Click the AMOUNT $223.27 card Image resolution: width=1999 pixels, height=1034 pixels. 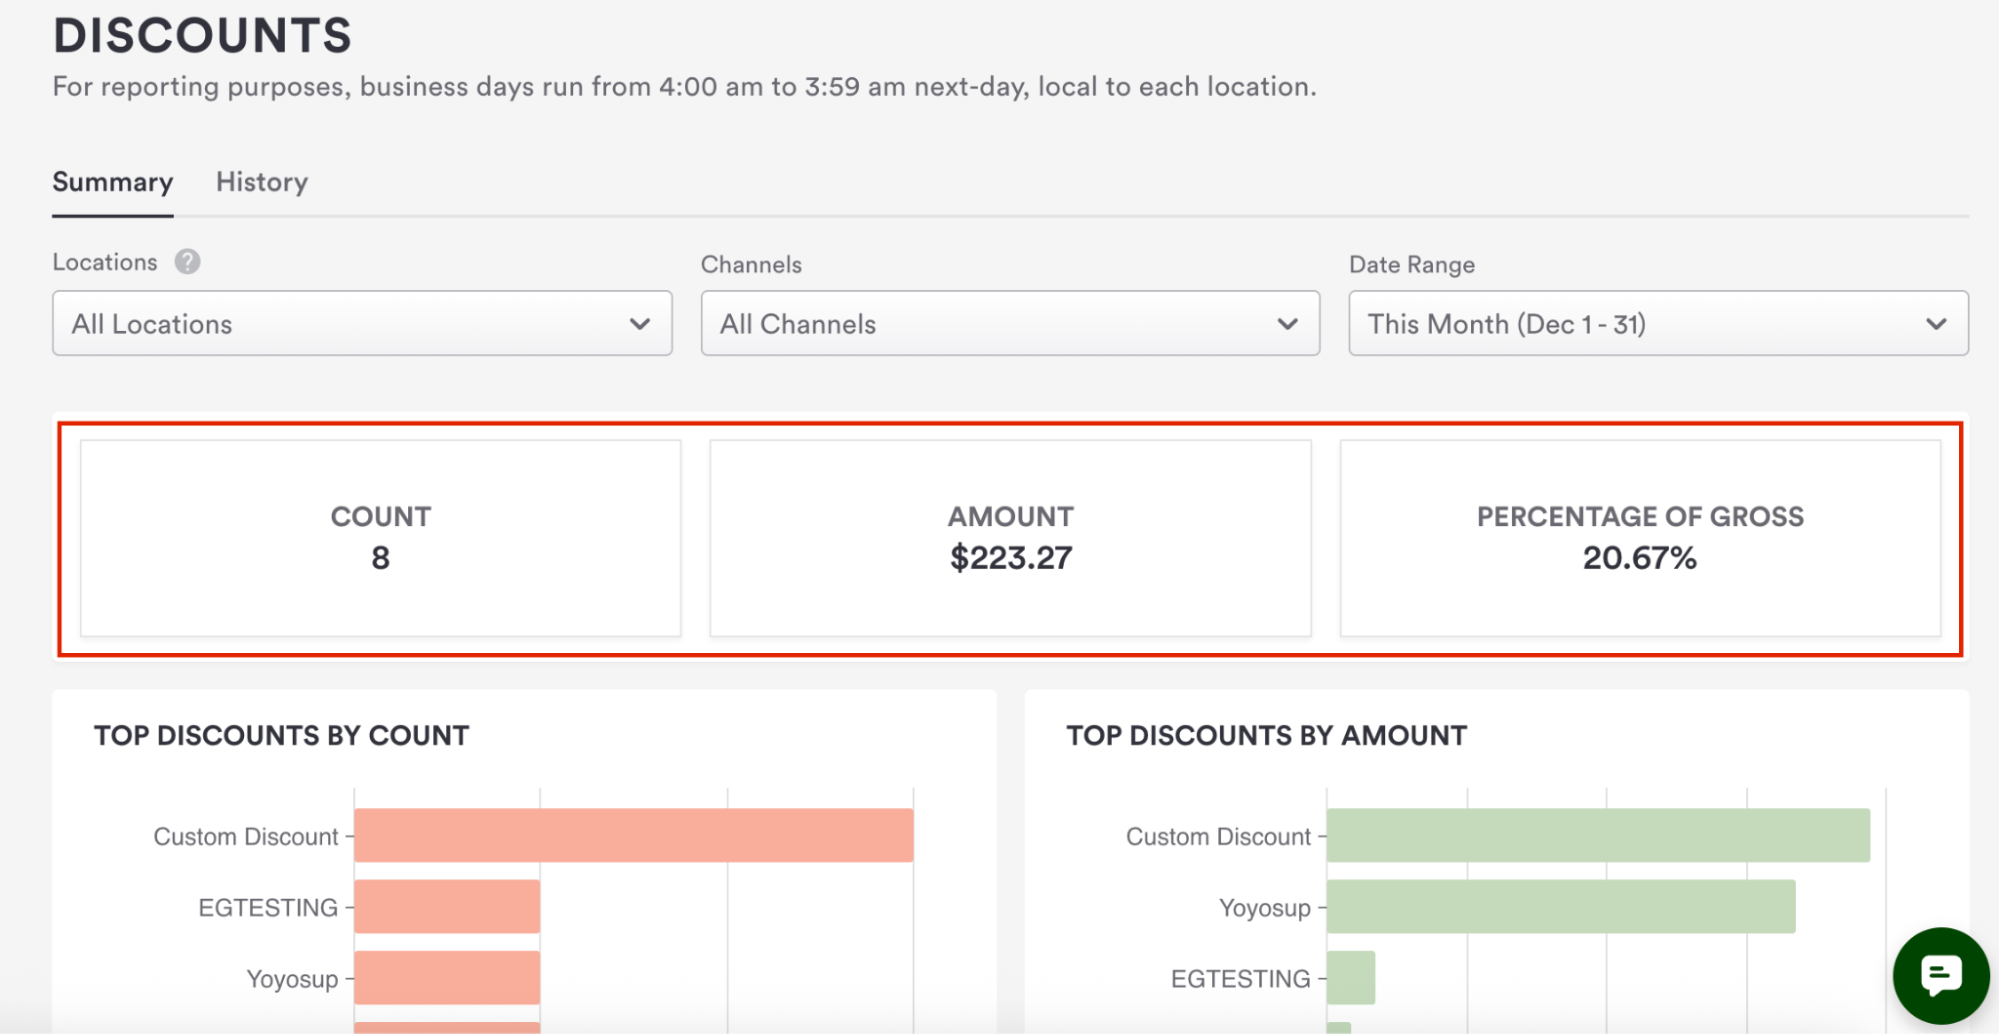tap(1010, 538)
